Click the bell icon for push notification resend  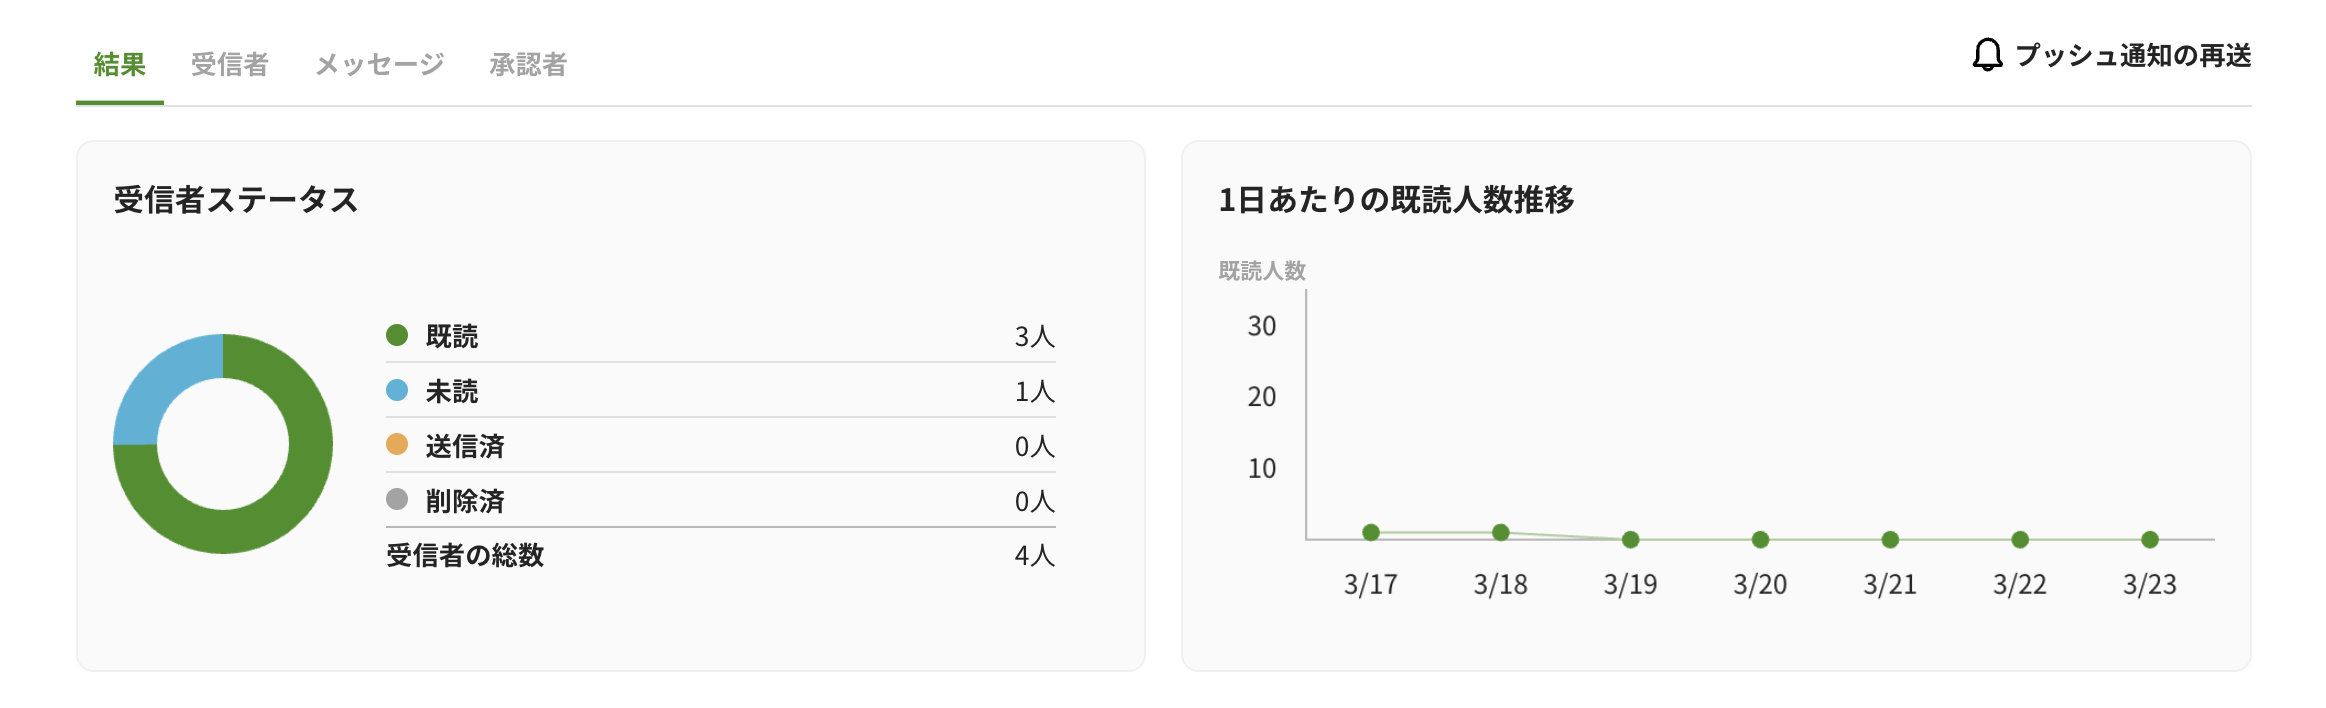tap(1987, 55)
